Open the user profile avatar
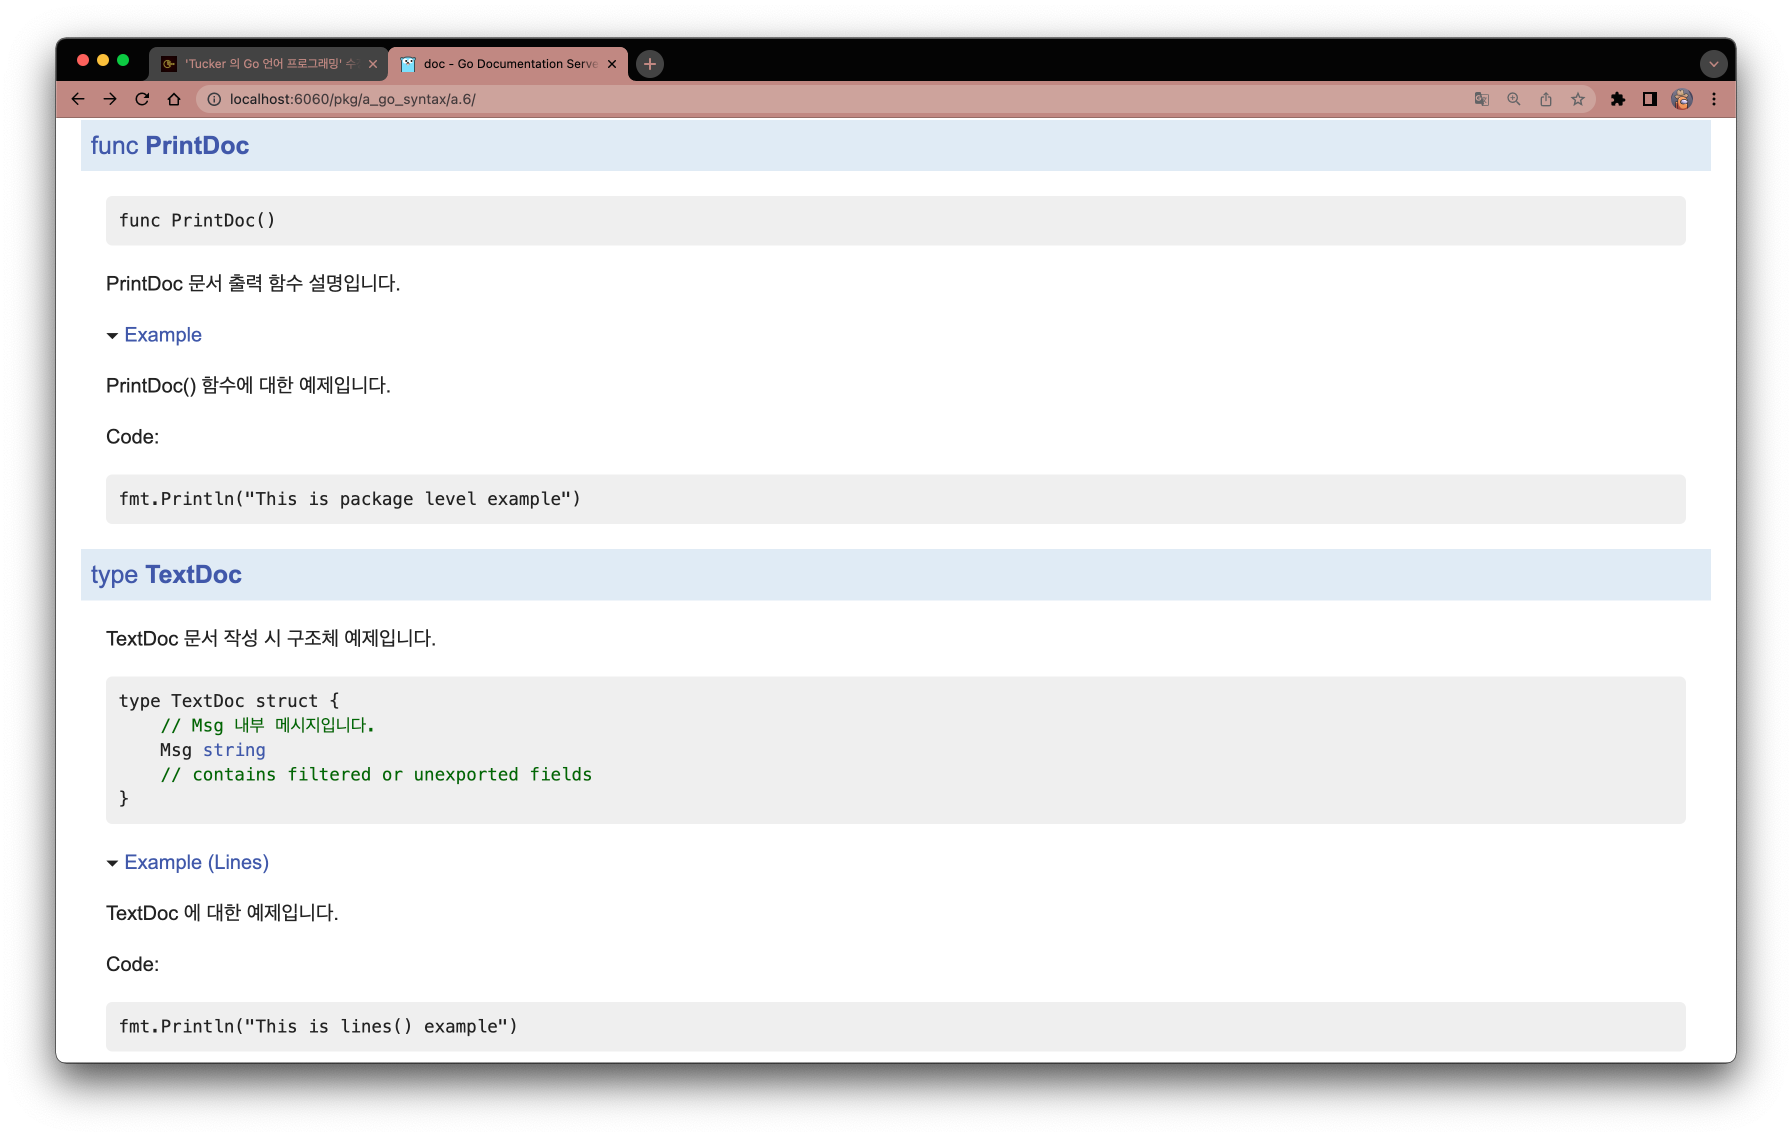The image size is (1792, 1137). (1682, 99)
